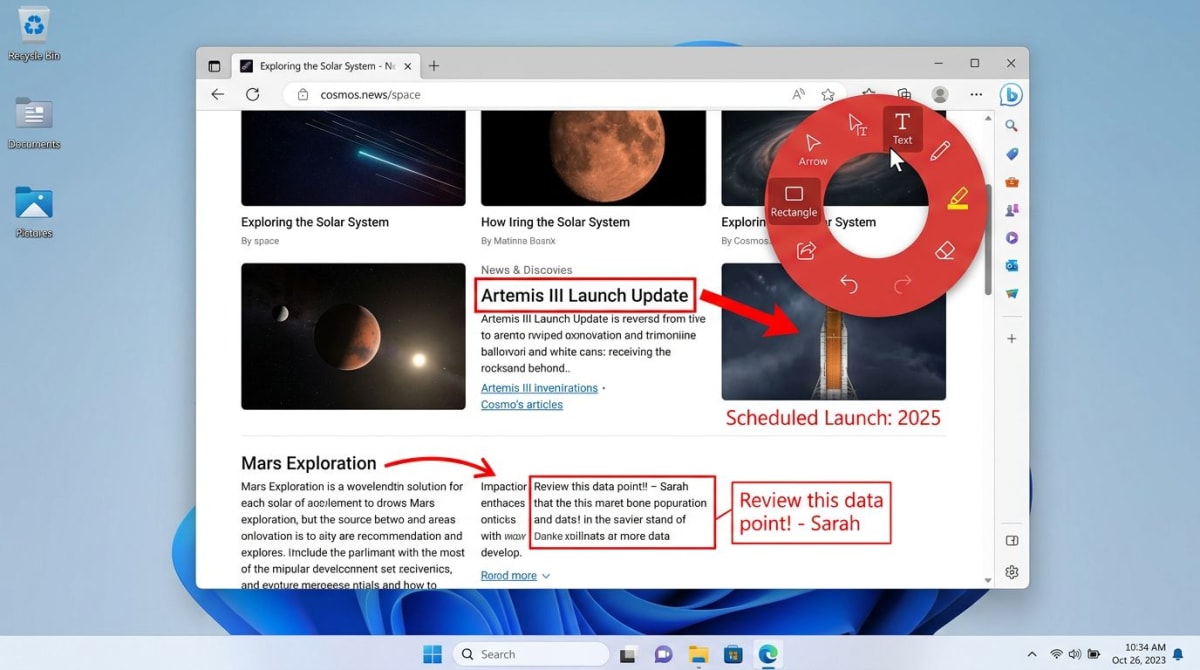
Task: Add a sidebar app with plus button
Action: [x=1012, y=339]
